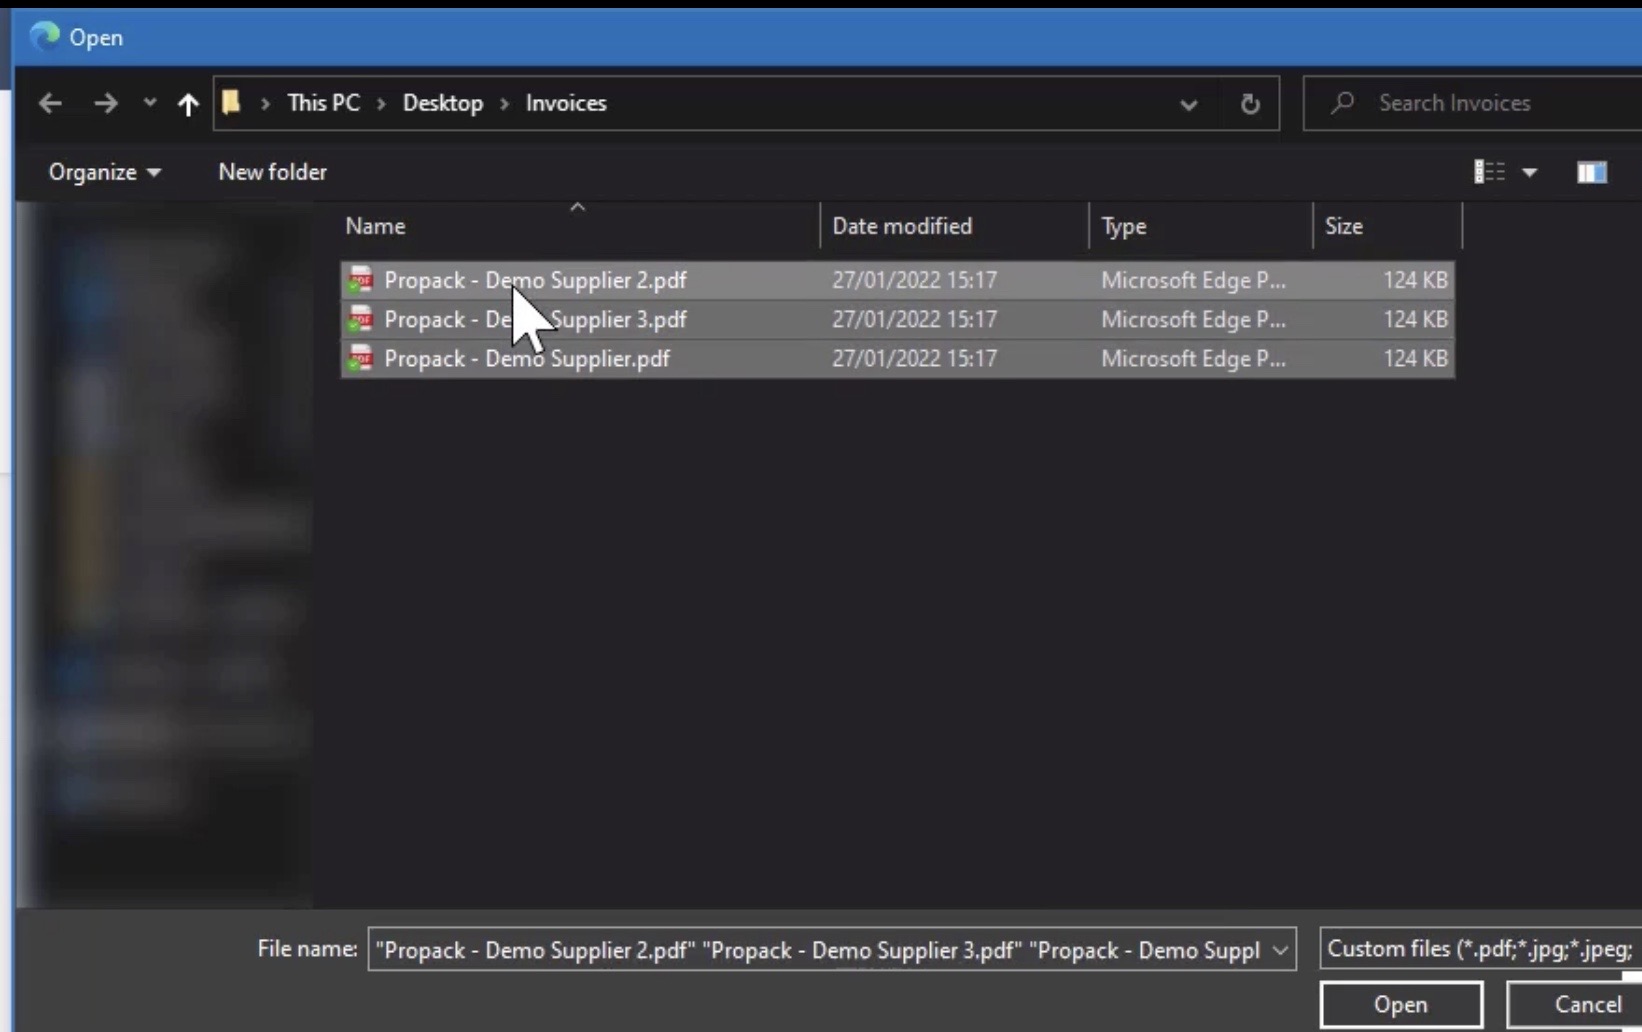Click New folder in the toolbar

point(272,172)
